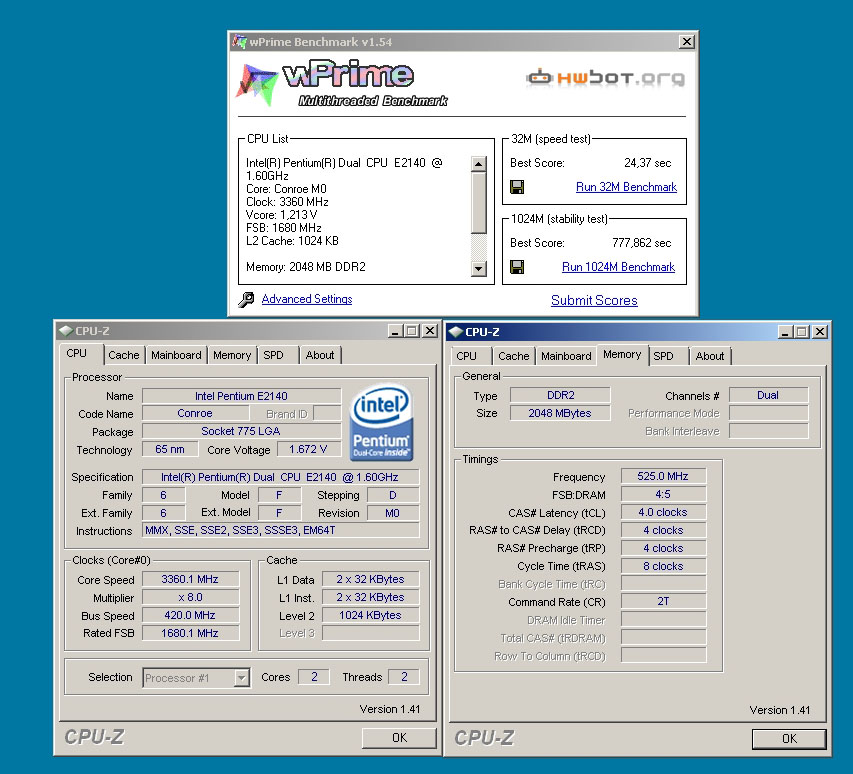Open Mainboard tab in right CPU-Z
The image size is (853, 774).
click(566, 356)
